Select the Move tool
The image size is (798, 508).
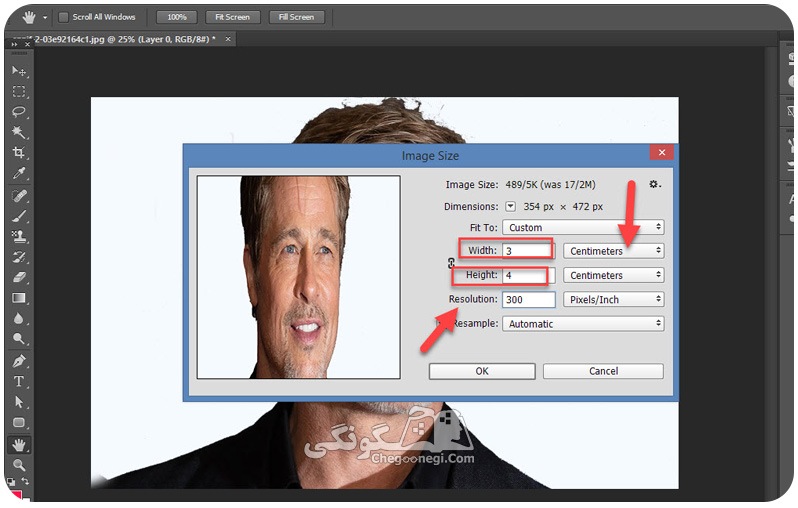pos(19,71)
